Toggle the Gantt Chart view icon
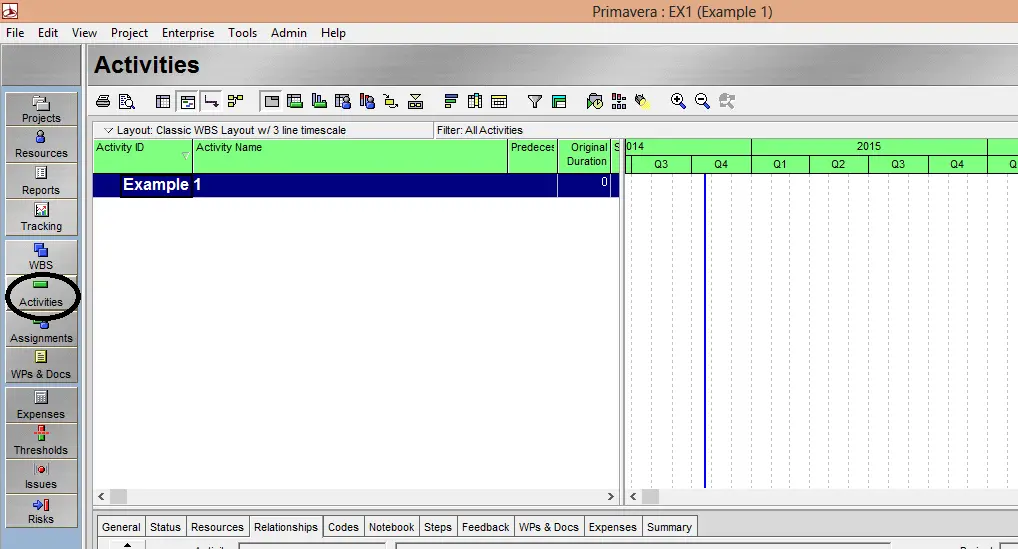Screen dimensions: 1018x549 (x=188, y=101)
